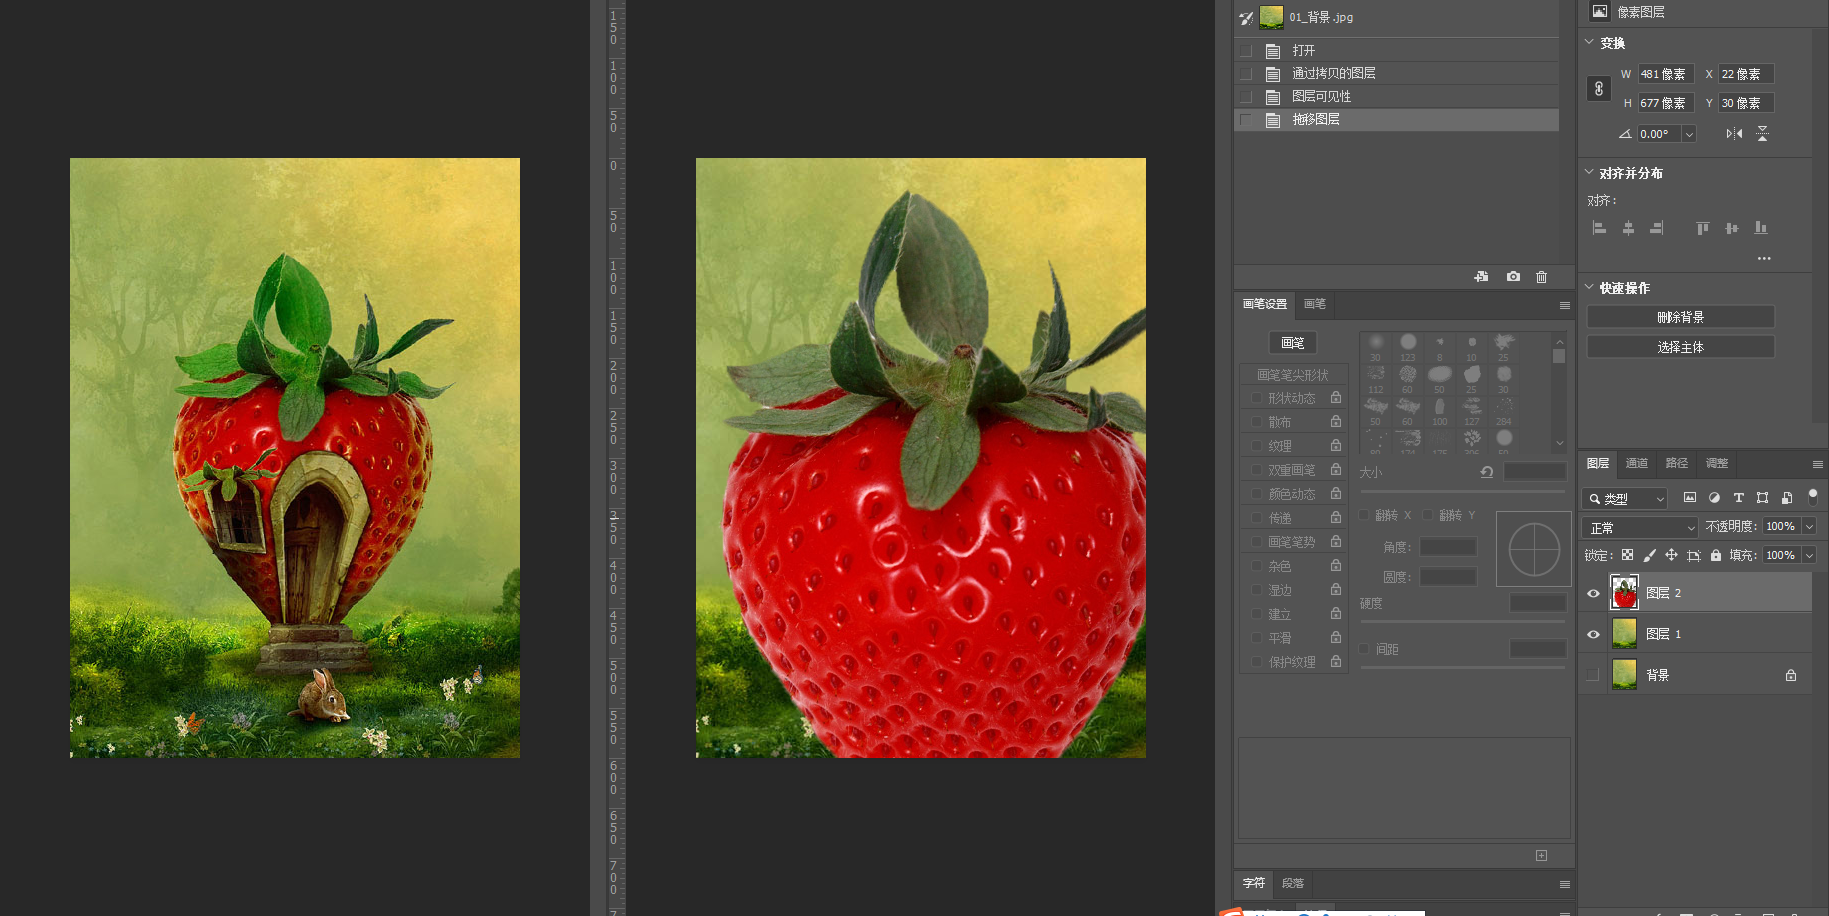Create new document from current history state
Screen dimensions: 1829x916
click(1481, 277)
